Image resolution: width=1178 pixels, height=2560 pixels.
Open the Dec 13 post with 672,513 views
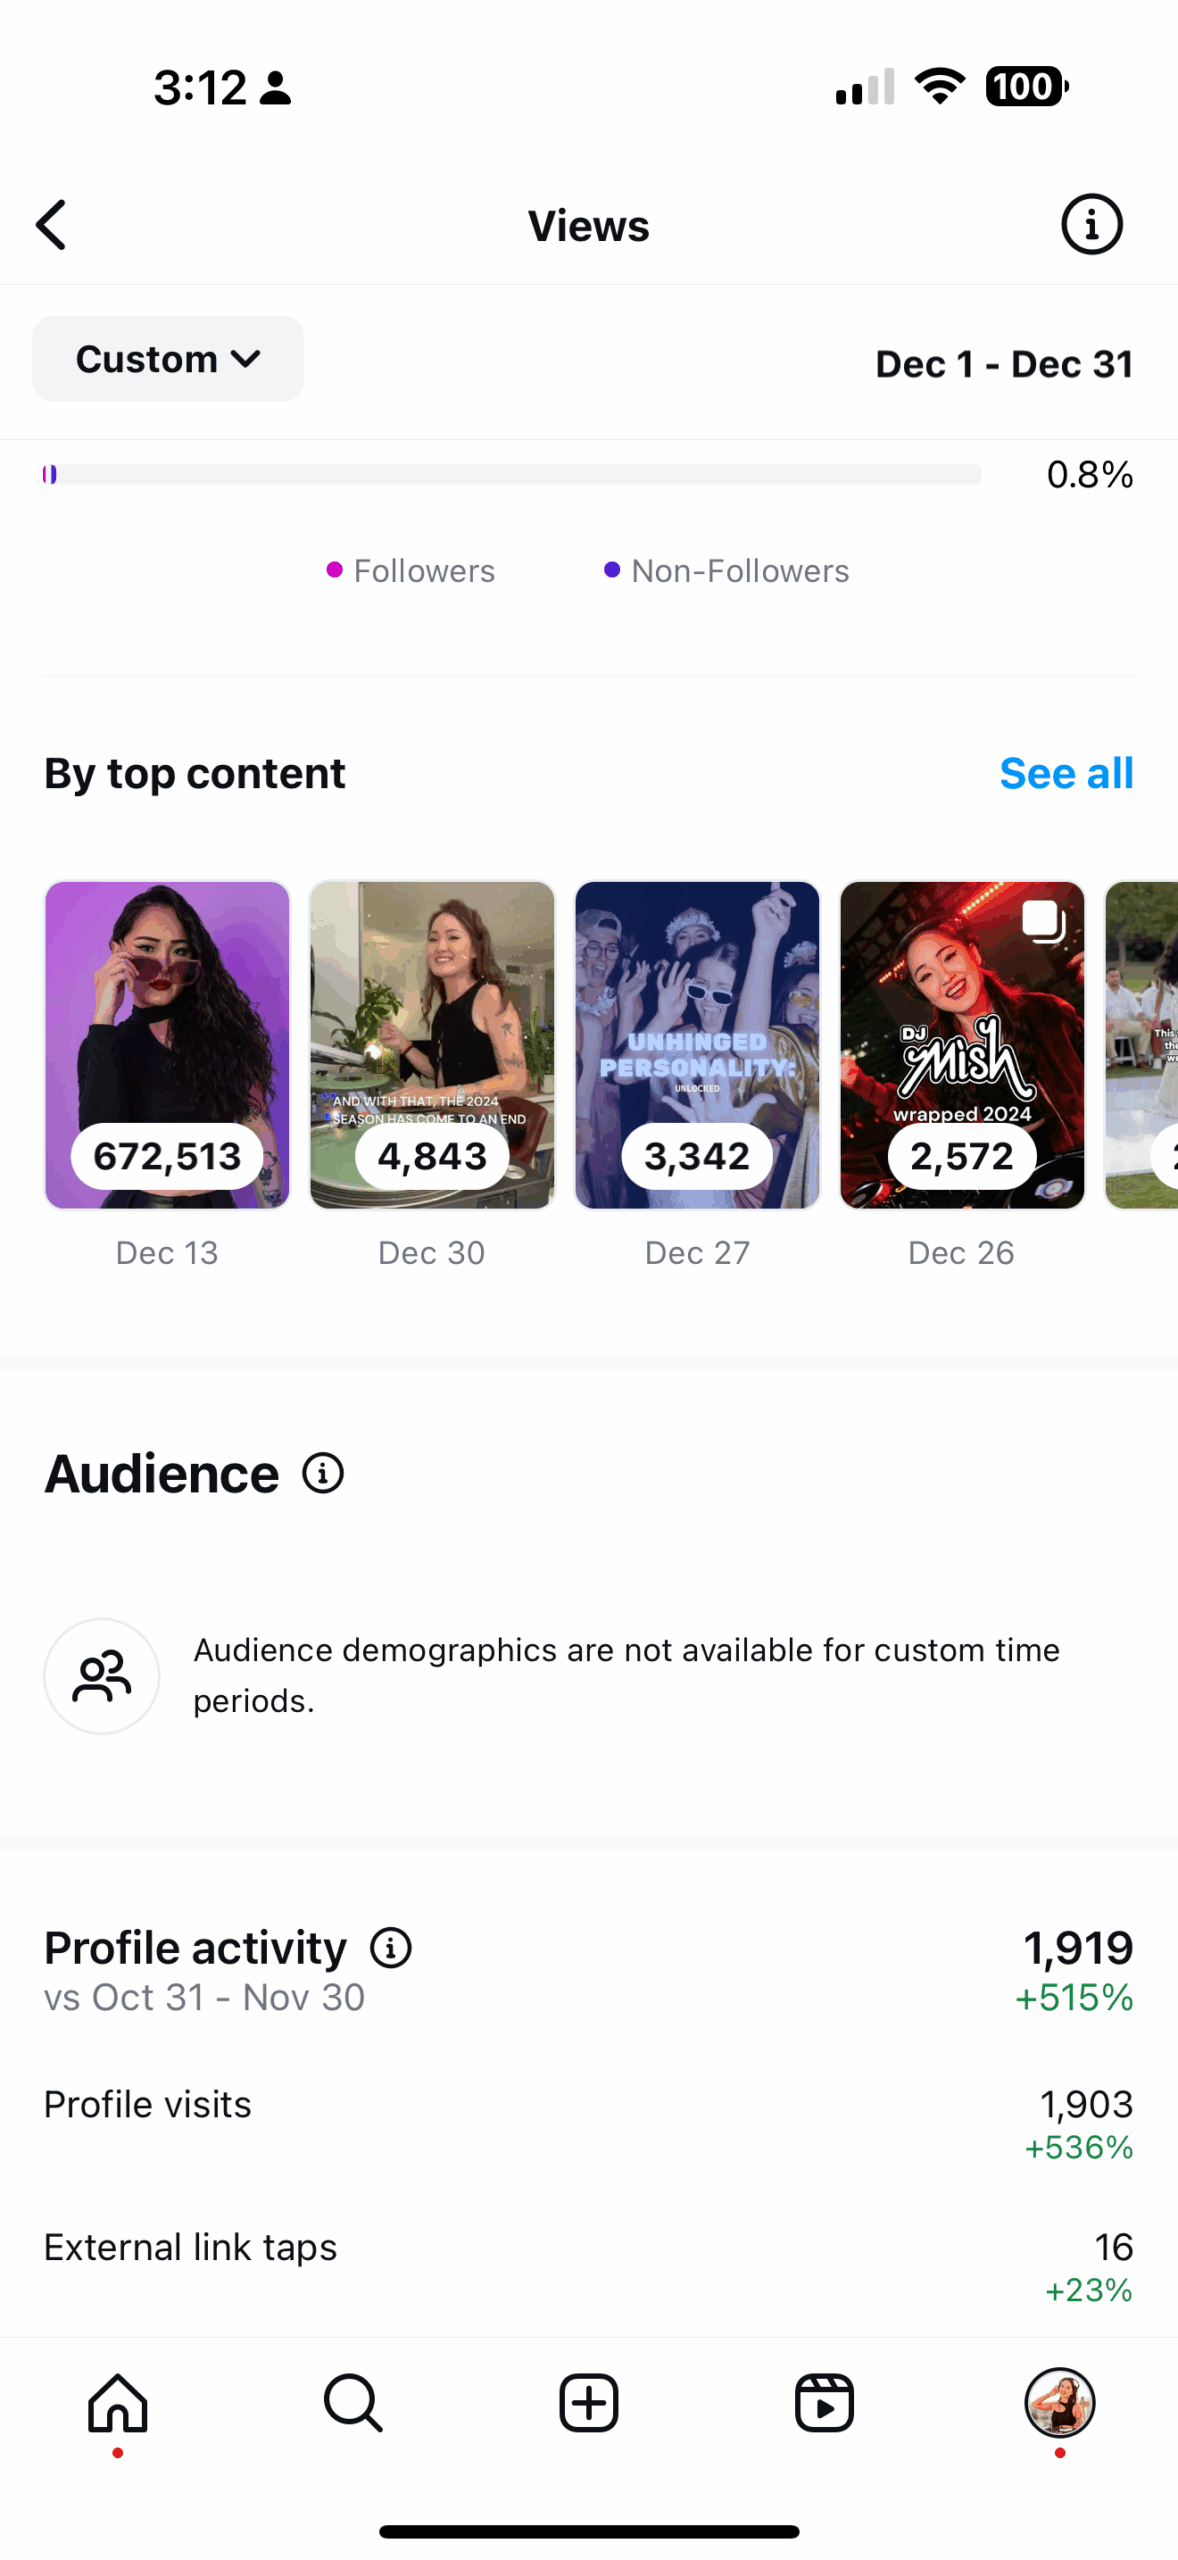click(x=167, y=1044)
